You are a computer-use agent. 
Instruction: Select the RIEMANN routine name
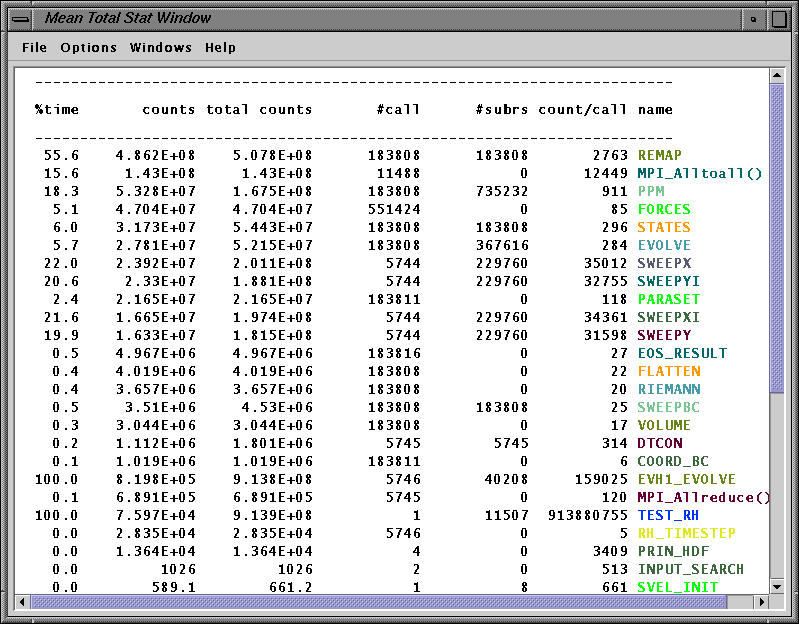(669, 389)
